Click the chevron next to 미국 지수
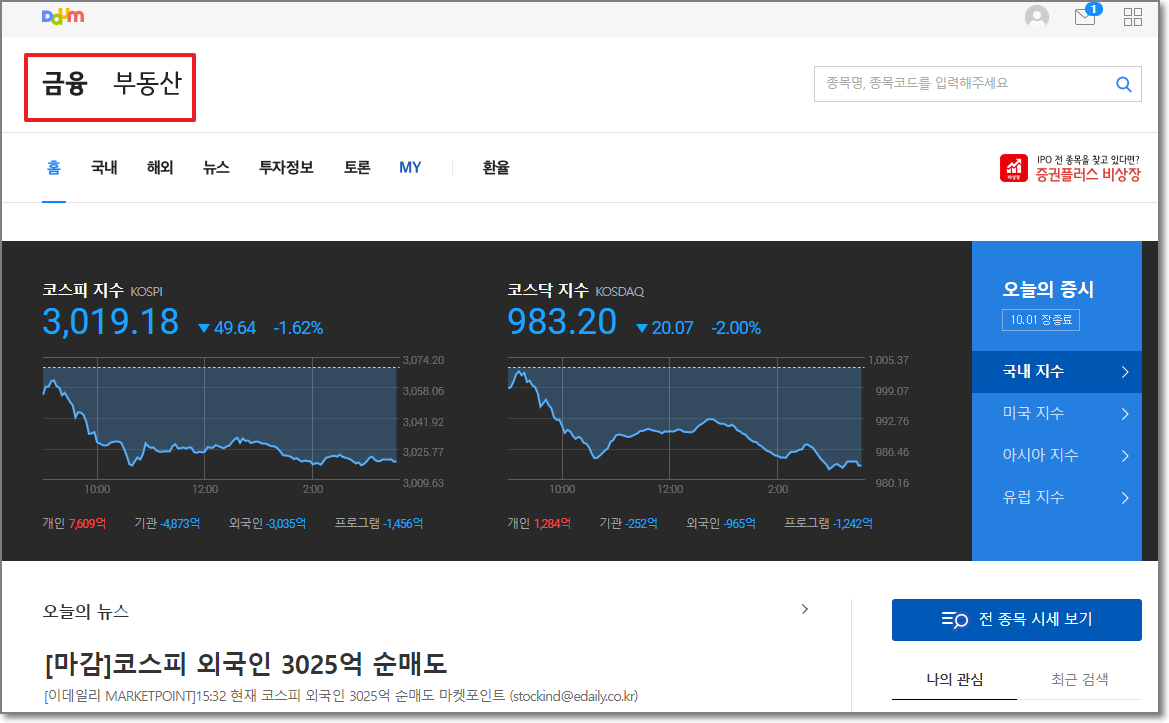The height and width of the screenshot is (723, 1169). tap(1125, 414)
